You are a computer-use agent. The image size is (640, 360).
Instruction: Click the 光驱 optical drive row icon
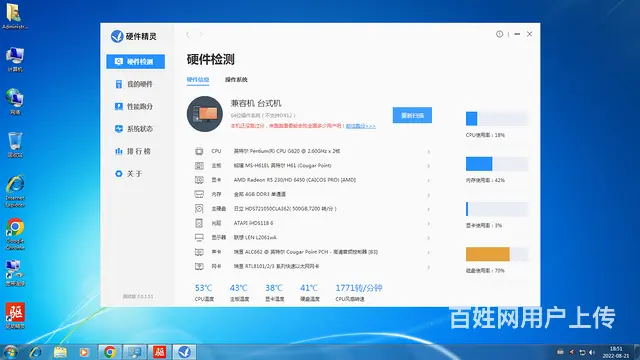199,223
